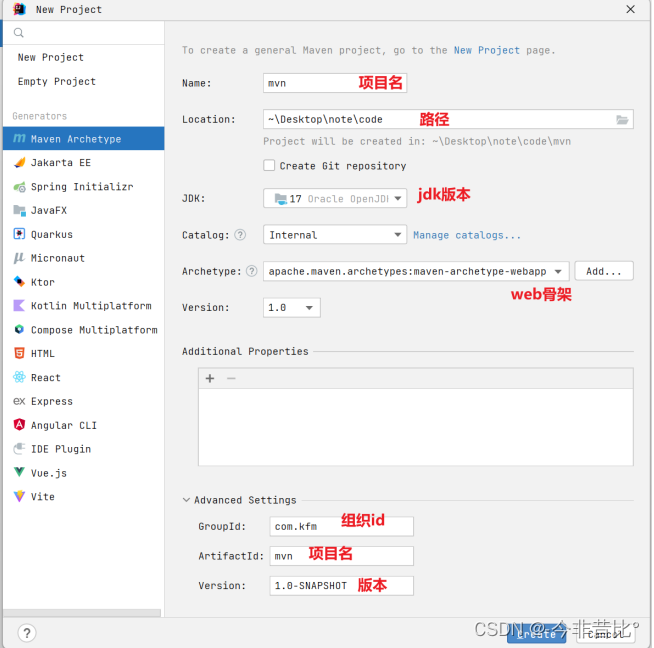Open the Catalog help question mark
The image size is (654, 648).
[x=240, y=235]
